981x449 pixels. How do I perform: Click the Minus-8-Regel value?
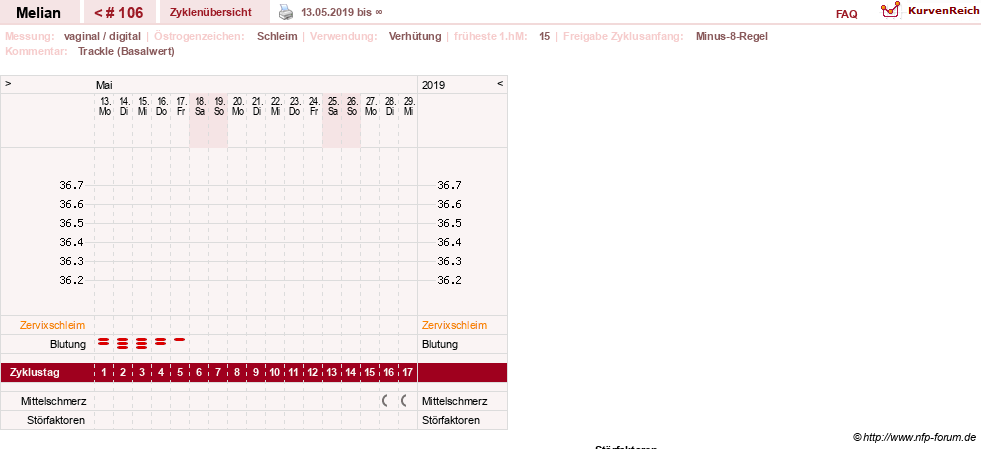pyautogui.click(x=731, y=36)
